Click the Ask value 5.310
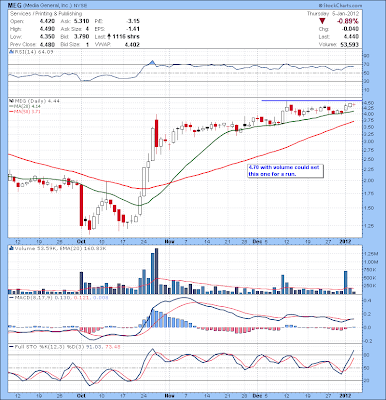386x400 pixels. click(81, 21)
